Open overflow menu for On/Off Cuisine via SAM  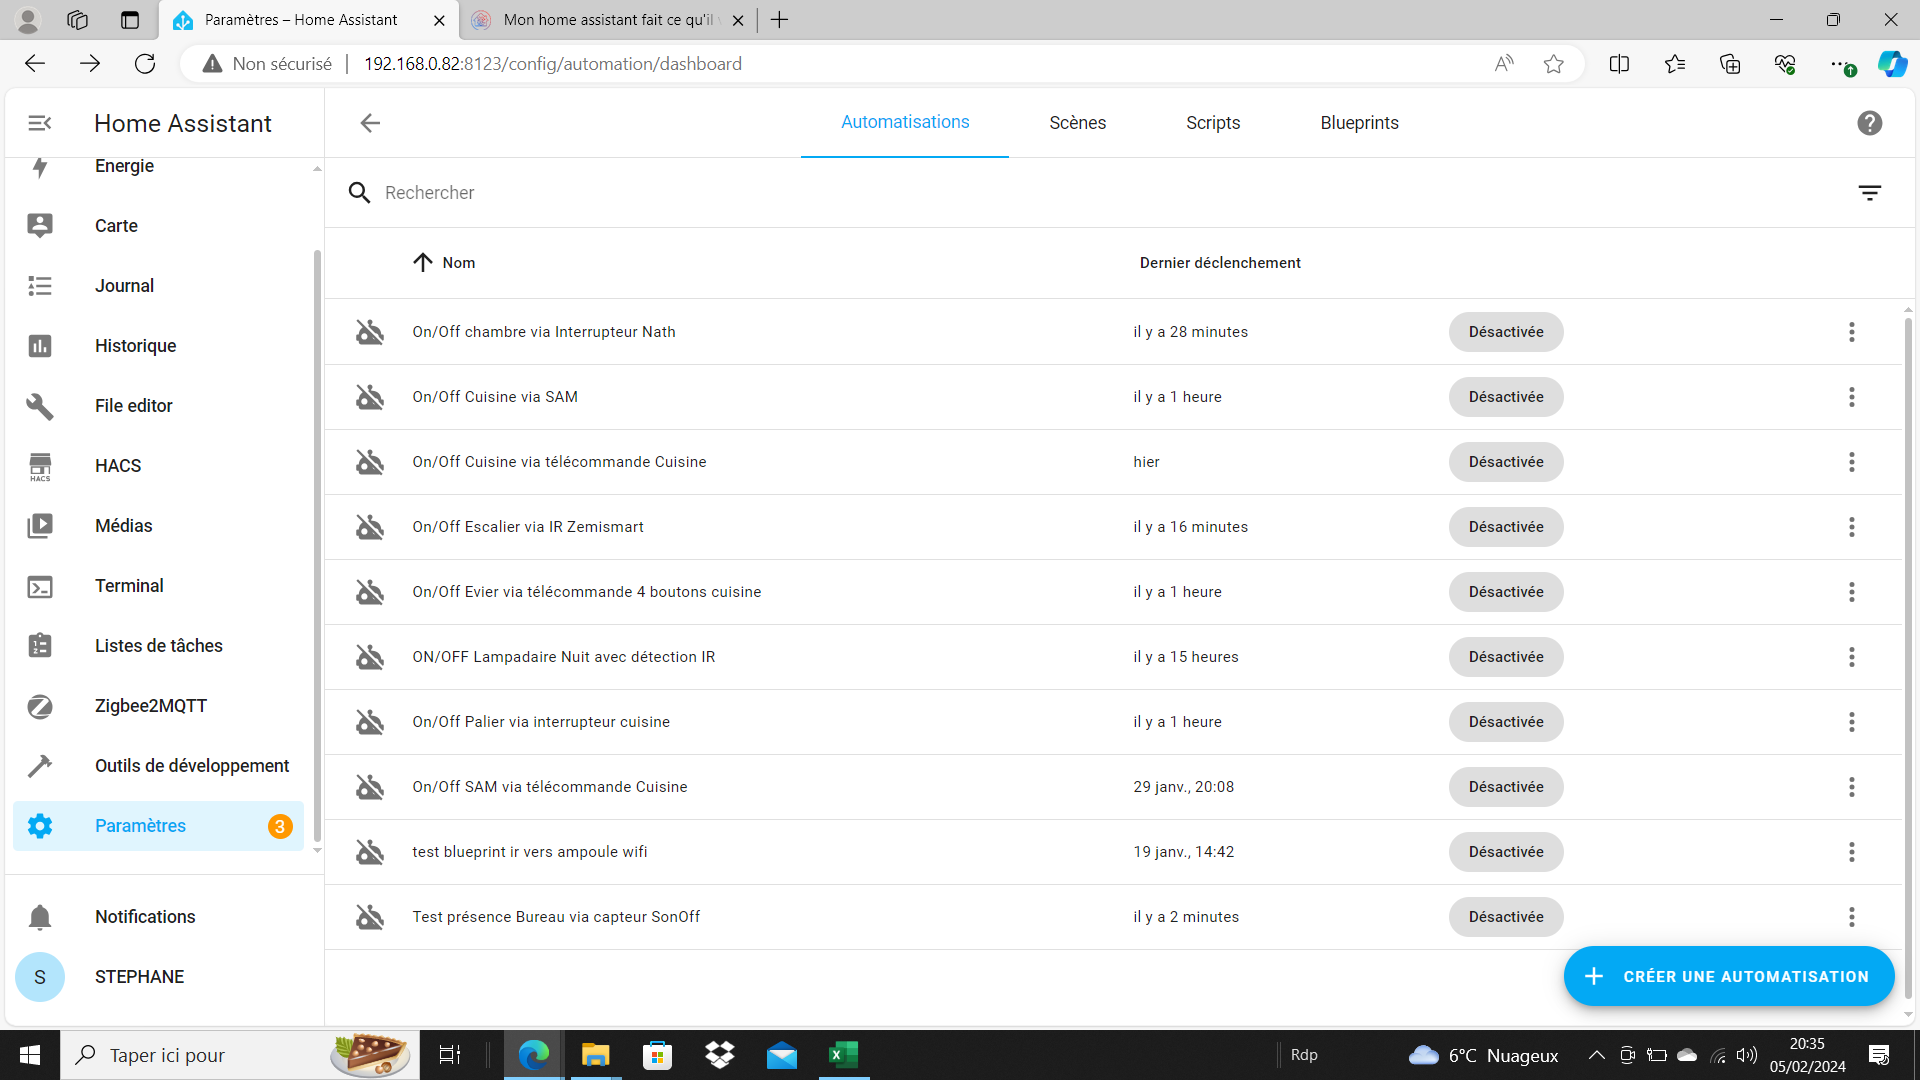(x=1851, y=397)
